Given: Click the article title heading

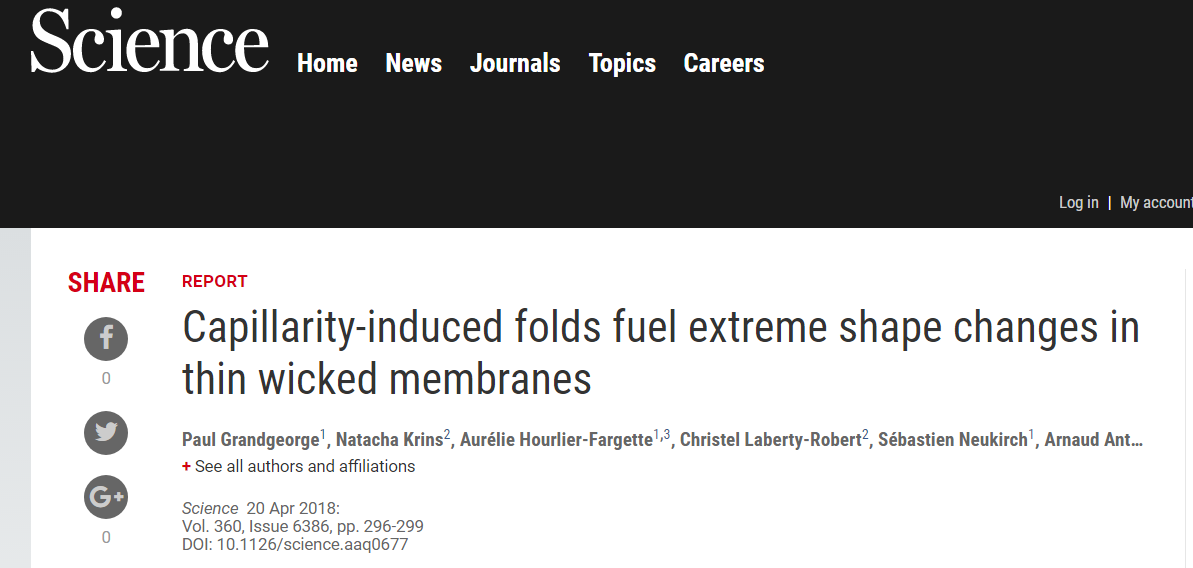Looking at the screenshot, I should [x=660, y=354].
